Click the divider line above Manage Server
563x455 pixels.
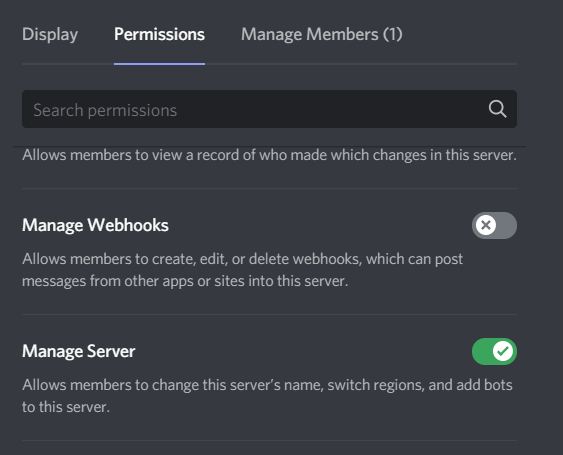[269, 315]
